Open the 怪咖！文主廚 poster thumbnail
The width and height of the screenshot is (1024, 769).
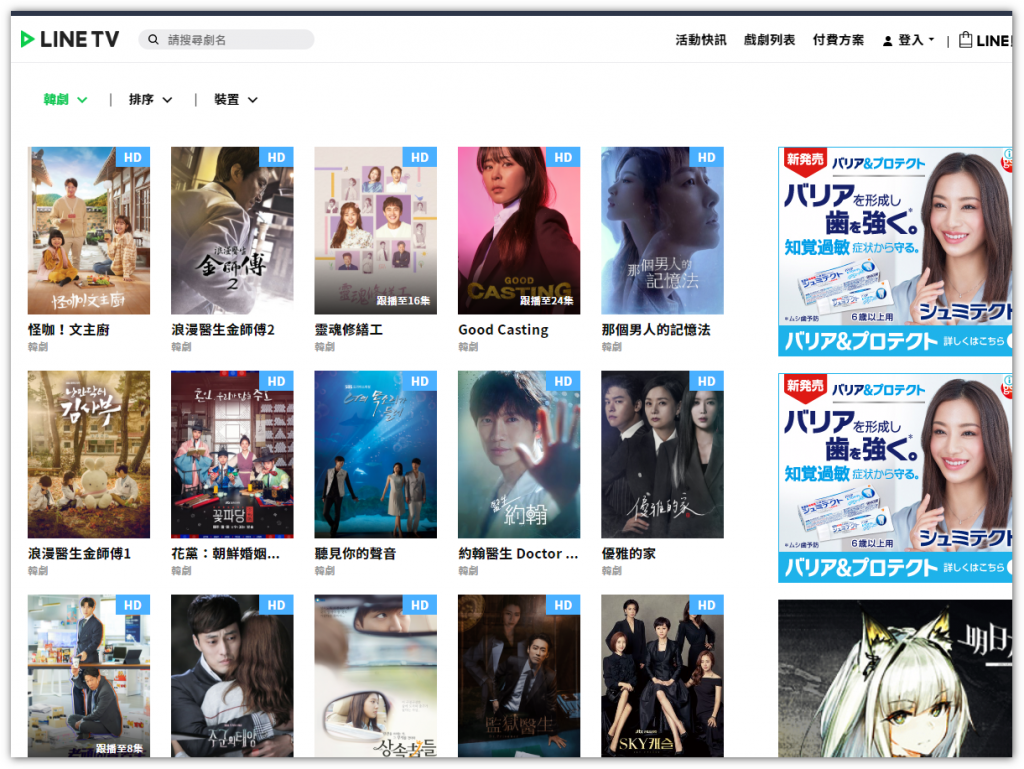click(89, 230)
